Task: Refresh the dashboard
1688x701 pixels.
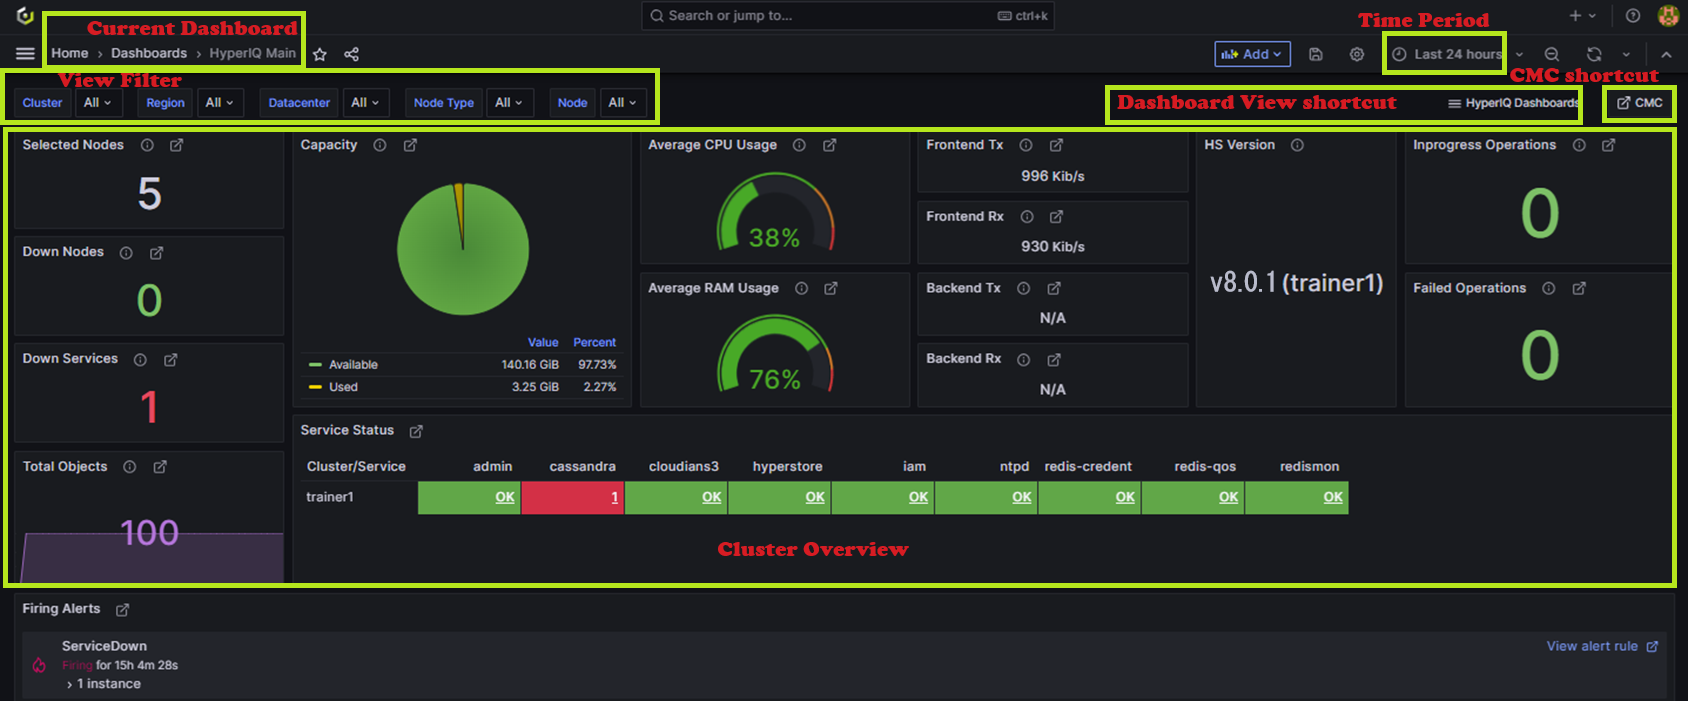Action: pos(1594,54)
